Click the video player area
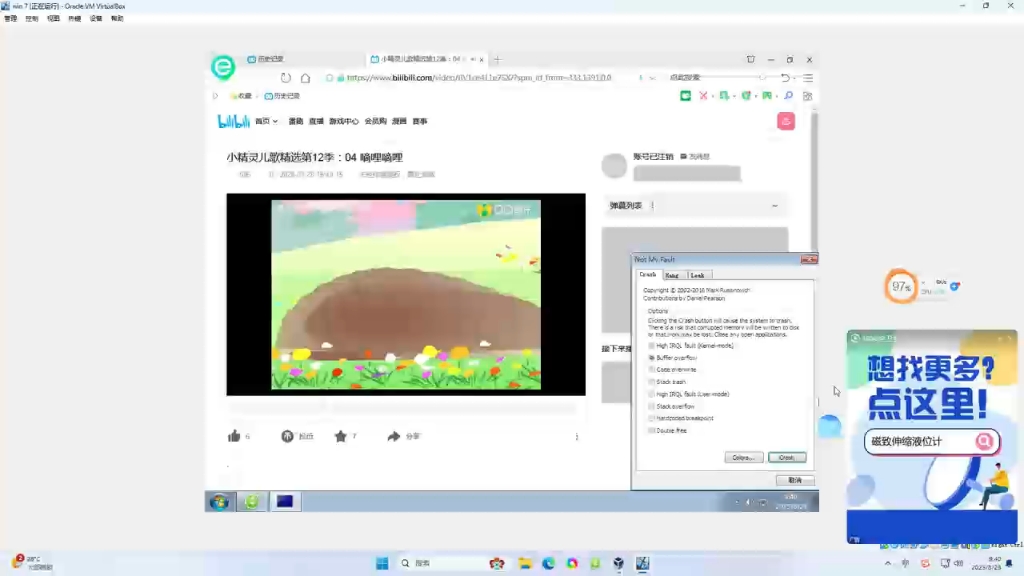Viewport: 1024px width, 576px height. (406, 295)
